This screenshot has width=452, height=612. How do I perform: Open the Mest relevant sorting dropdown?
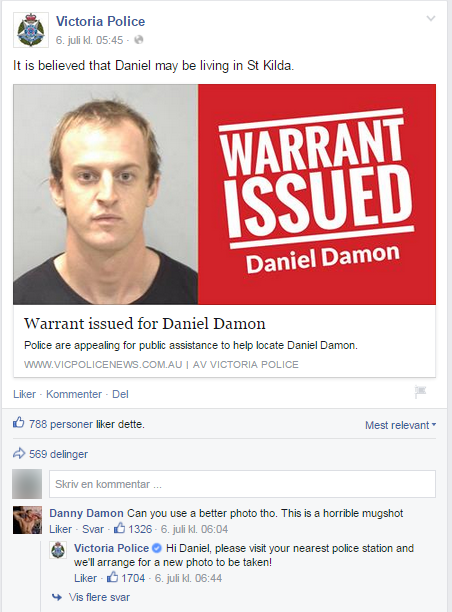coord(400,425)
